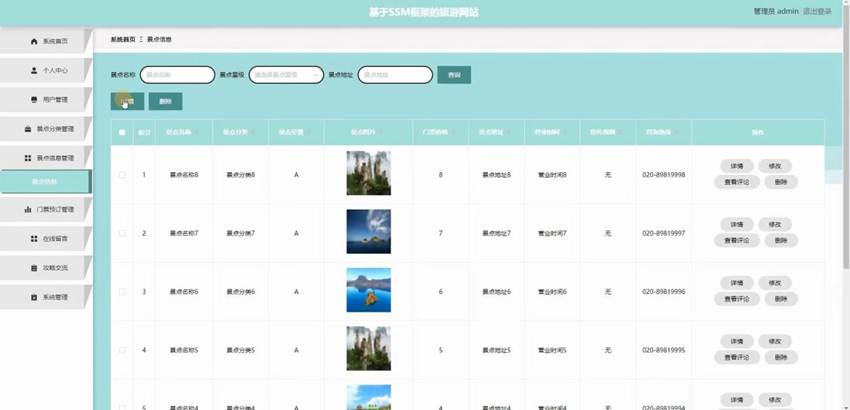Open the picture in row 景点名称5
This screenshot has height=410, width=850.
pyautogui.click(x=369, y=349)
